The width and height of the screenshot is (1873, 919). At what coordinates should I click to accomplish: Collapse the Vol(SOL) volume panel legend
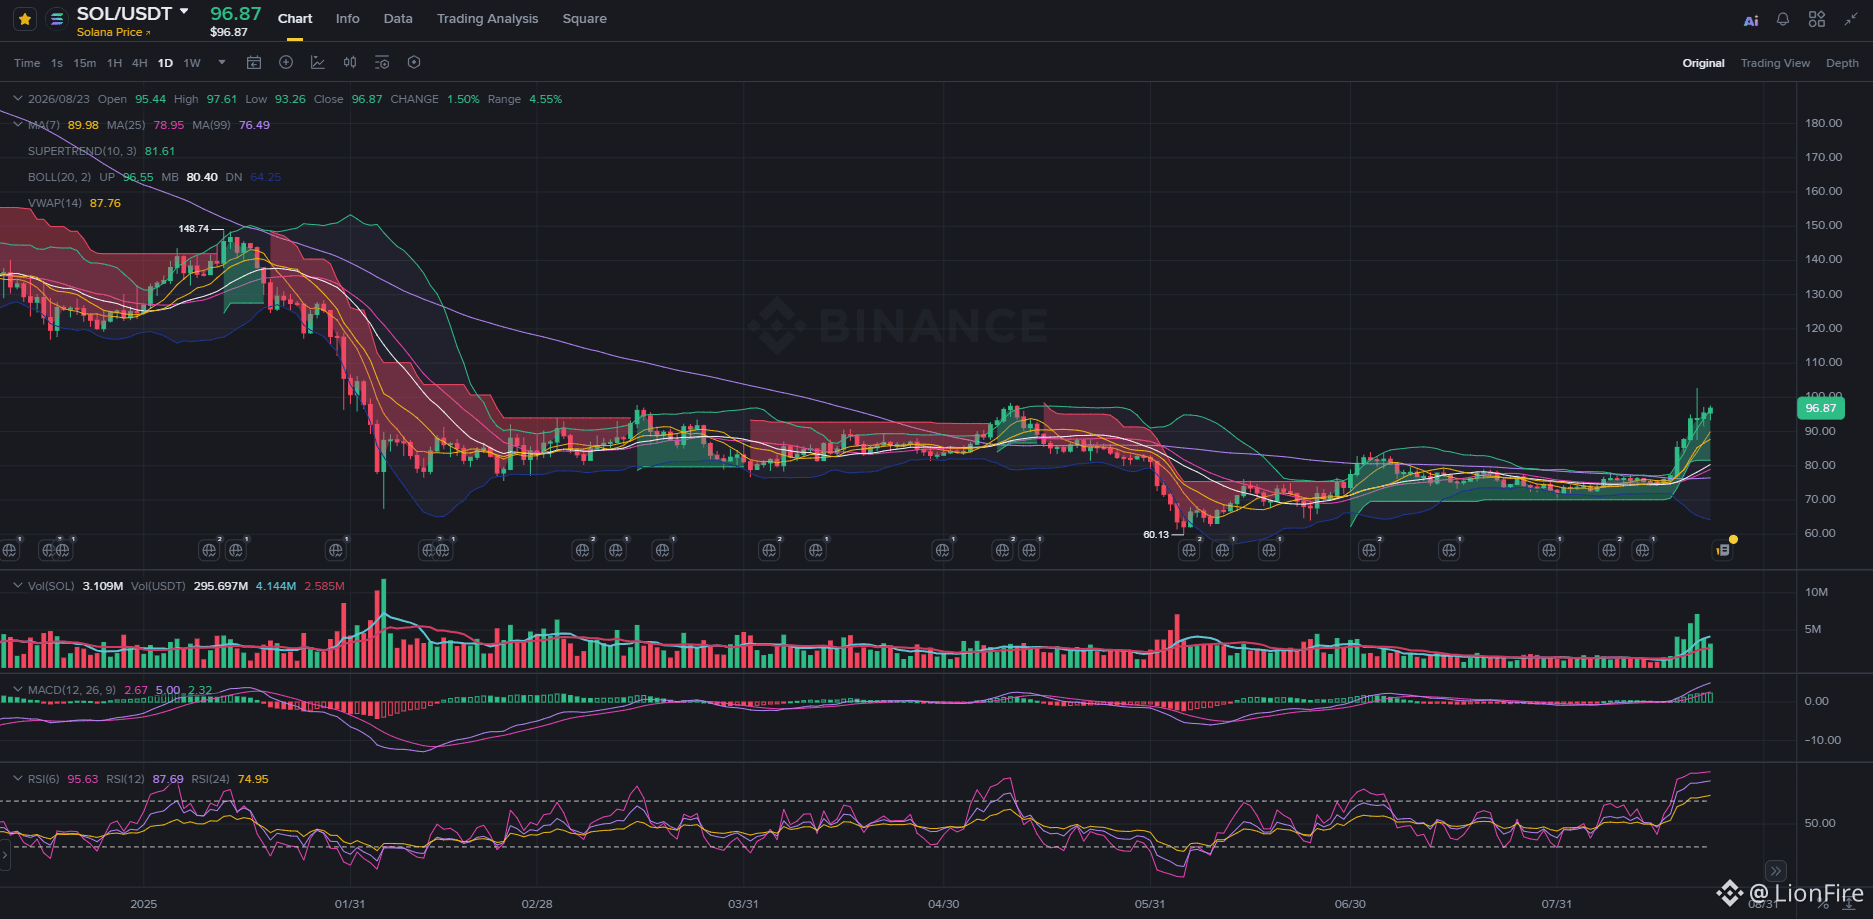coord(17,585)
